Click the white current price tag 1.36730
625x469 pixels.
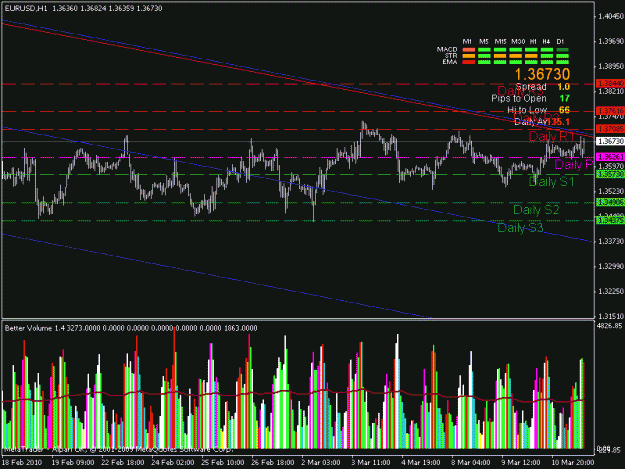[610, 141]
